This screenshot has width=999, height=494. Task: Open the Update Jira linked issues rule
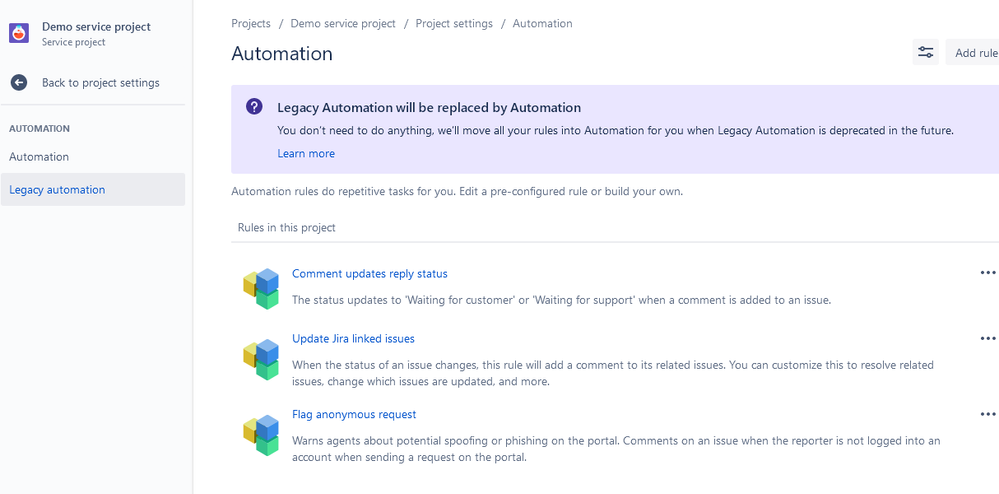click(x=353, y=339)
